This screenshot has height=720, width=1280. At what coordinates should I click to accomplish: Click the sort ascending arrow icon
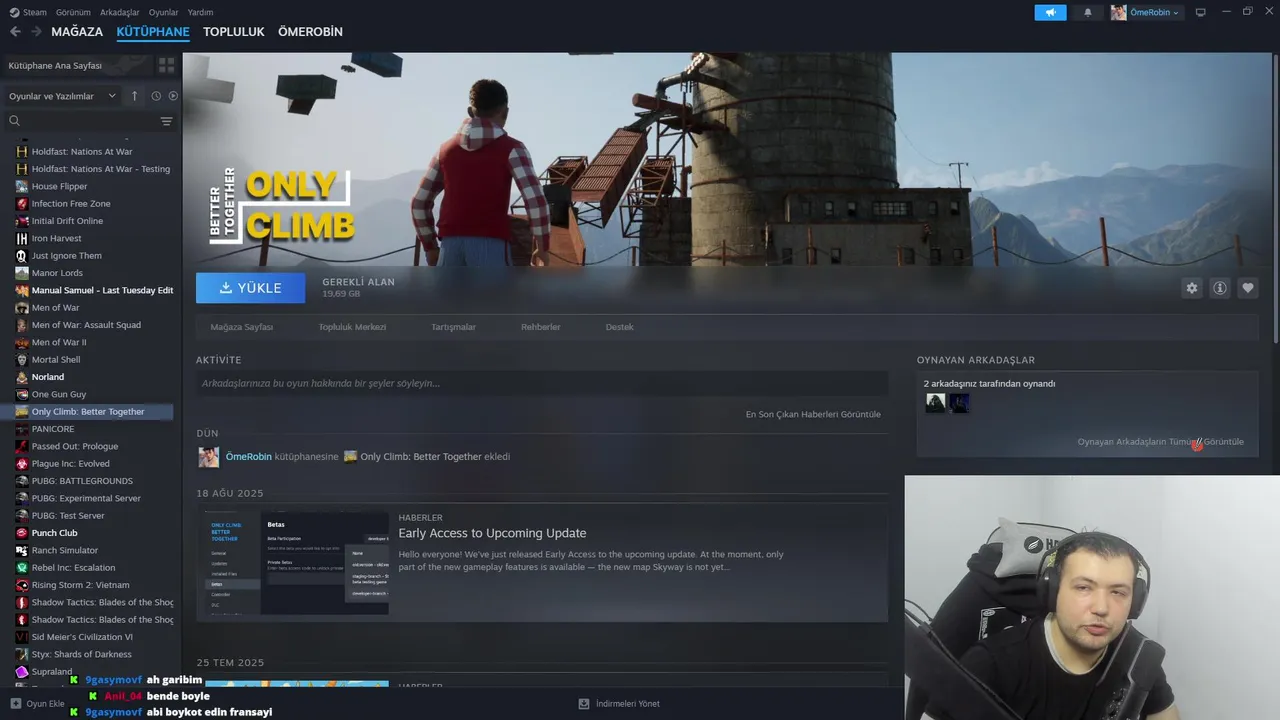pos(135,96)
